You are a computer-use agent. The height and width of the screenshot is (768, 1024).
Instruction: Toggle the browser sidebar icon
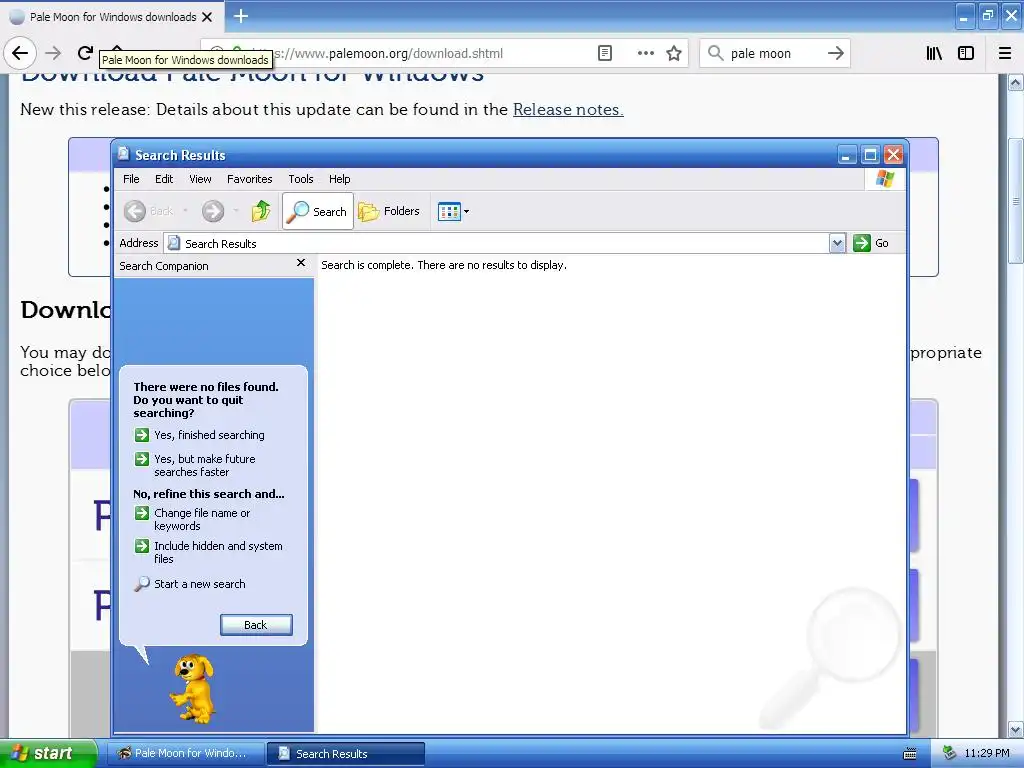(966, 53)
